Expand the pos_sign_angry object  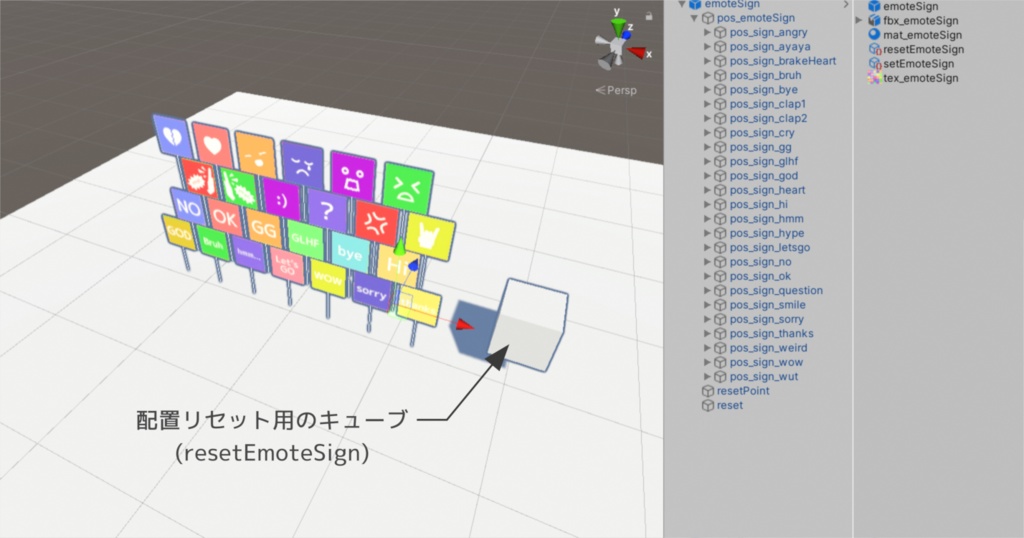click(x=707, y=32)
